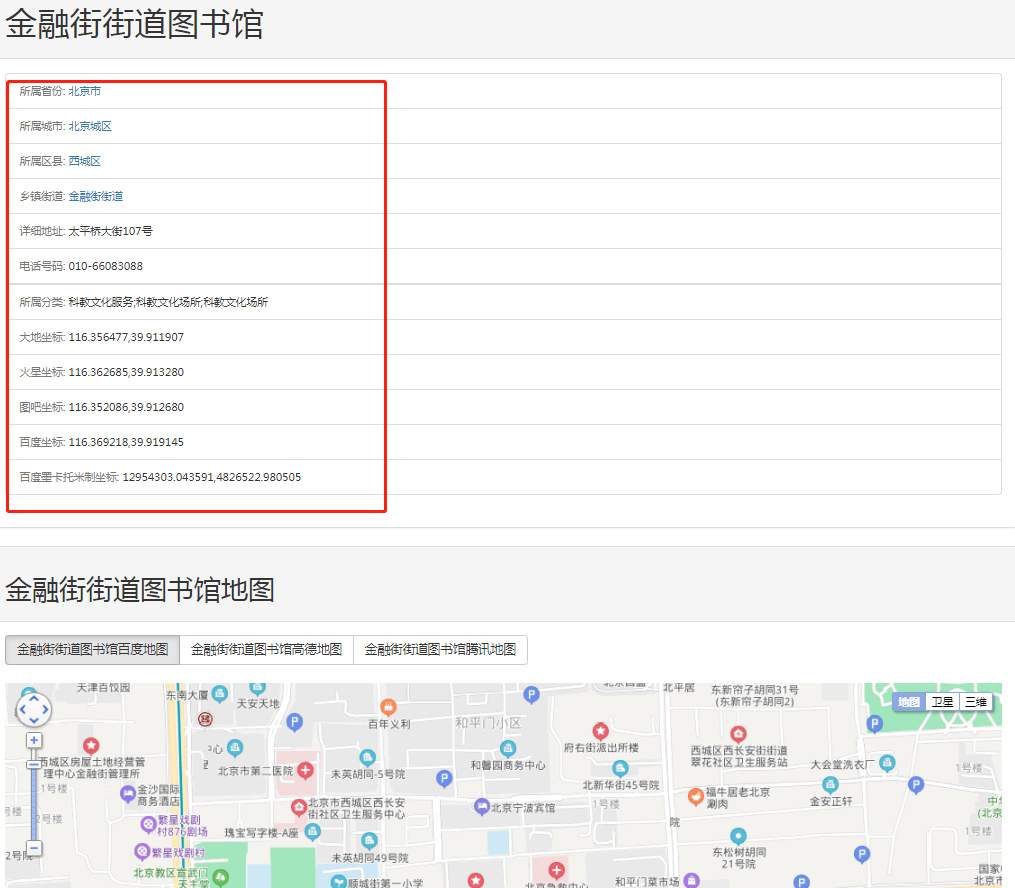Click the red star marker near 金沙国际商务酒店
1015x888 pixels.
click(92, 745)
